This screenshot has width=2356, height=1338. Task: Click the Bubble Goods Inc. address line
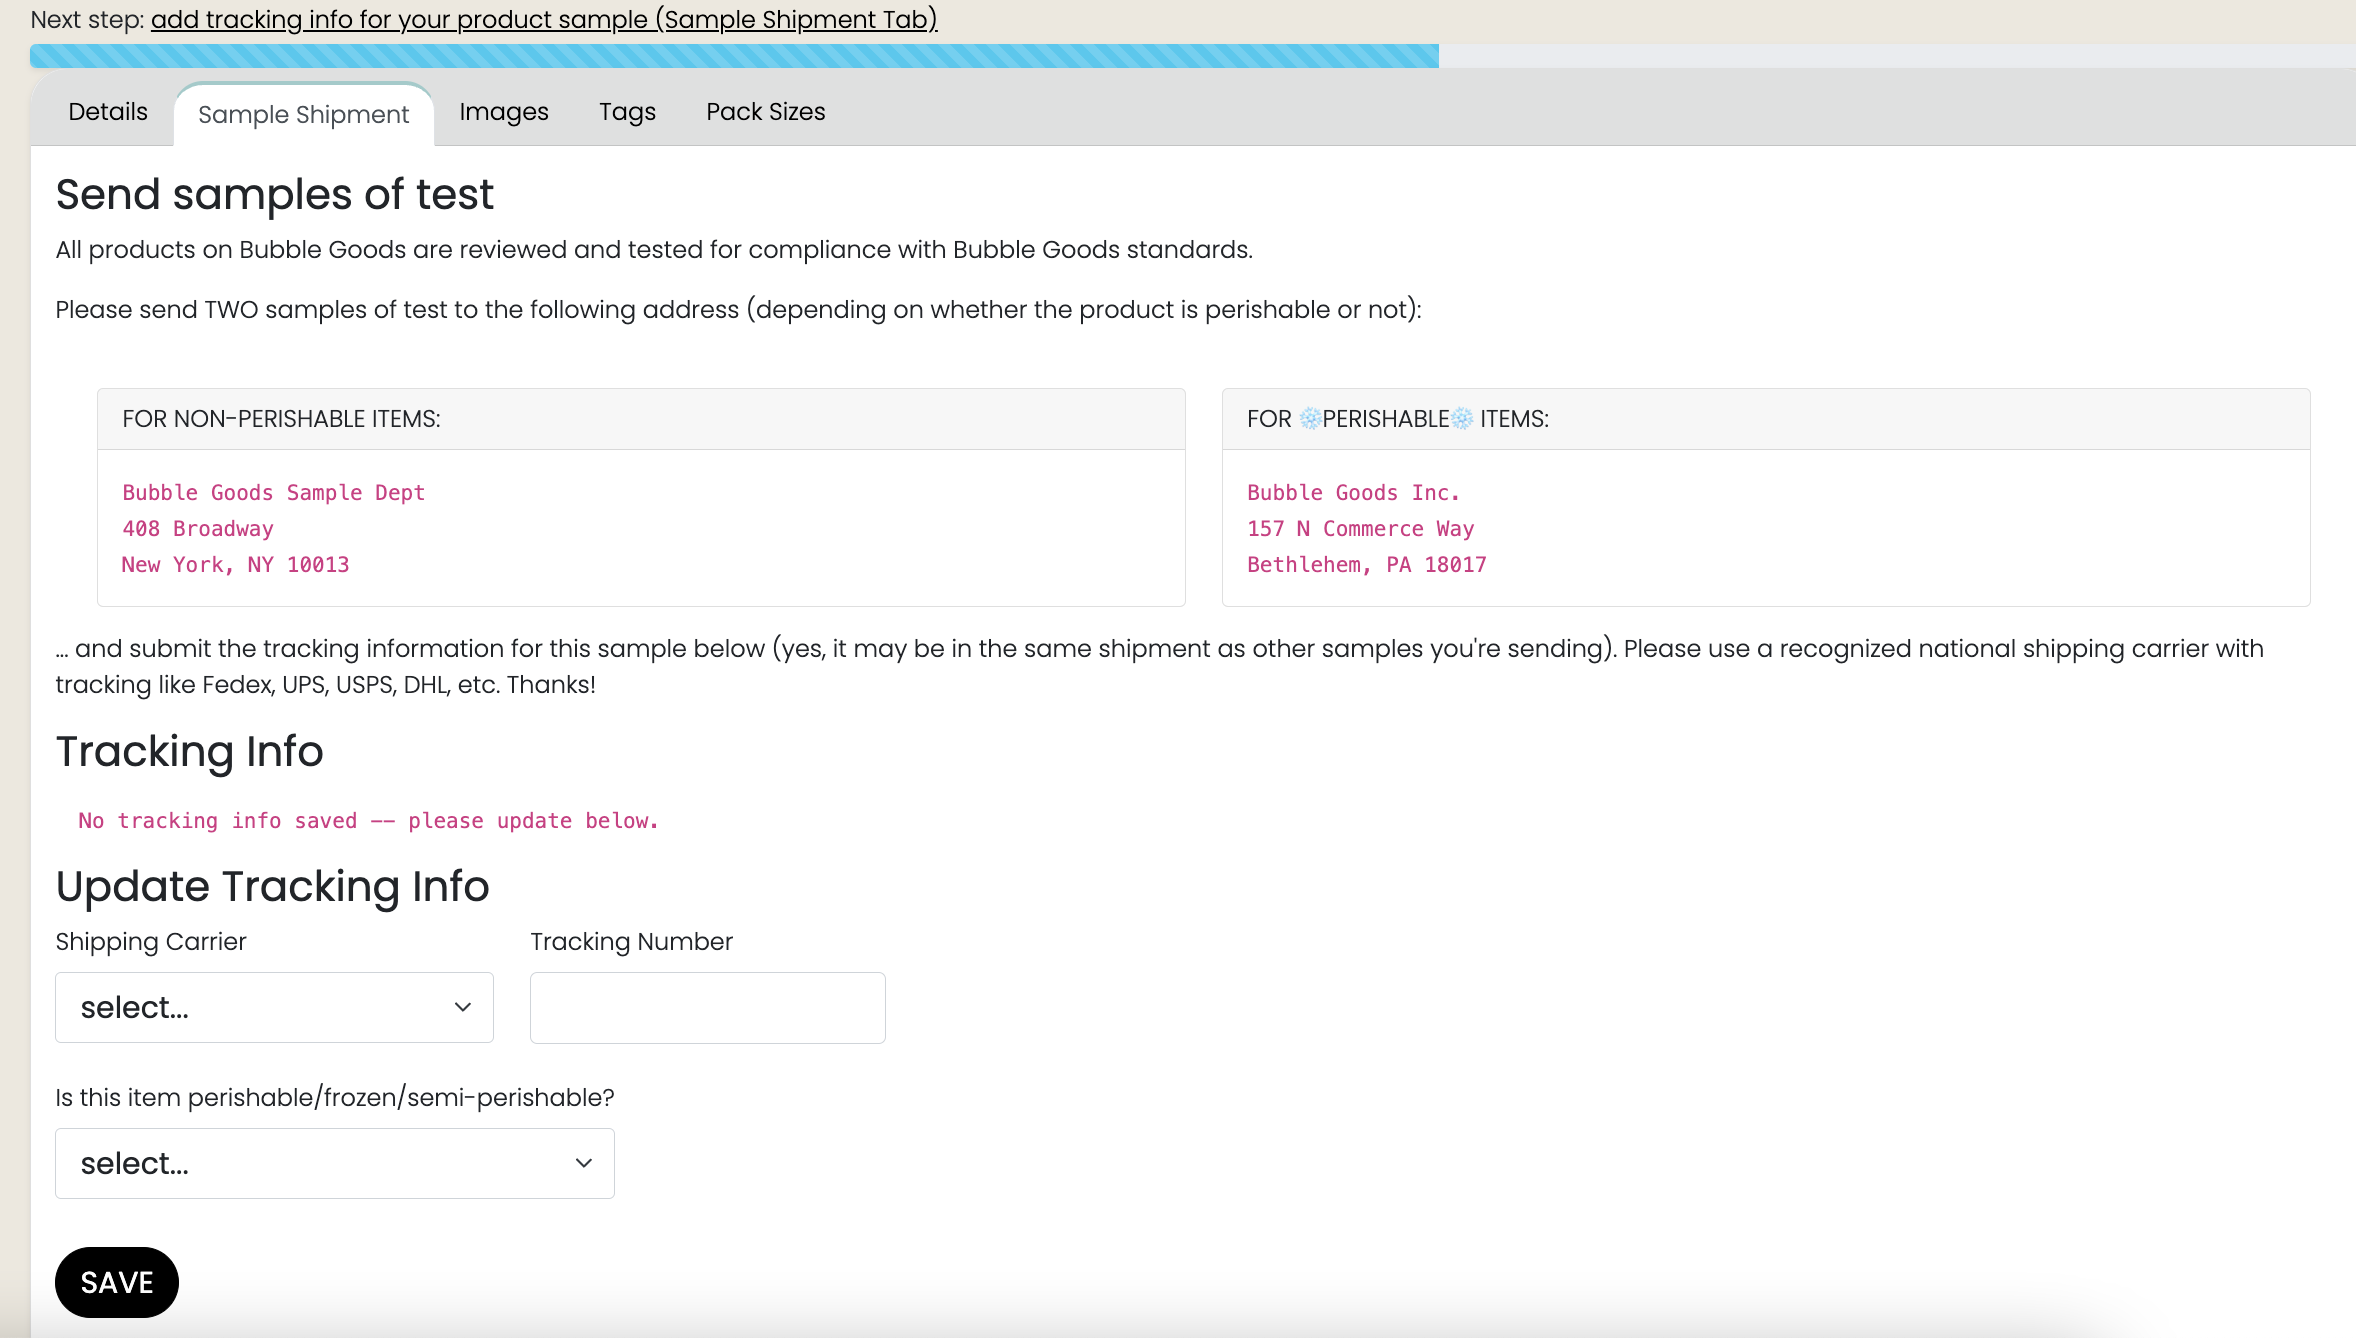coord(1354,493)
